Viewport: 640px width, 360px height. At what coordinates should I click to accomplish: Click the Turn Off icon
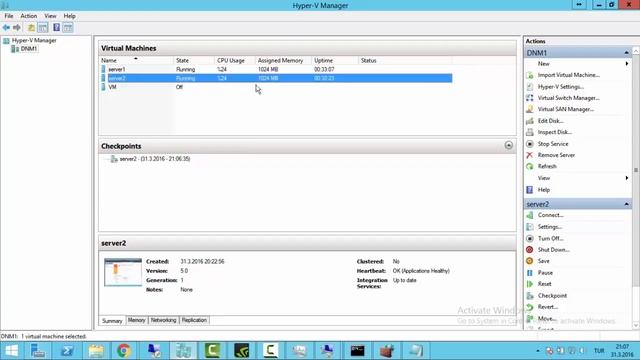530,238
